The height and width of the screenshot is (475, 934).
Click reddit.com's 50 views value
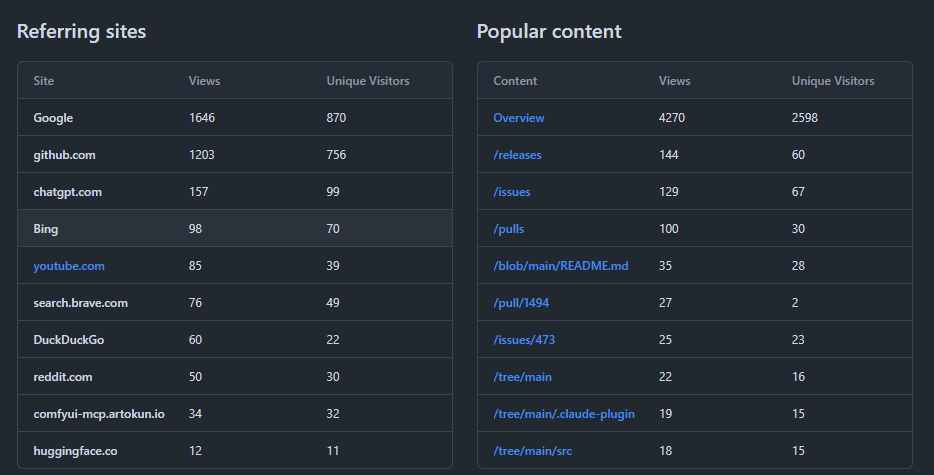click(x=195, y=377)
